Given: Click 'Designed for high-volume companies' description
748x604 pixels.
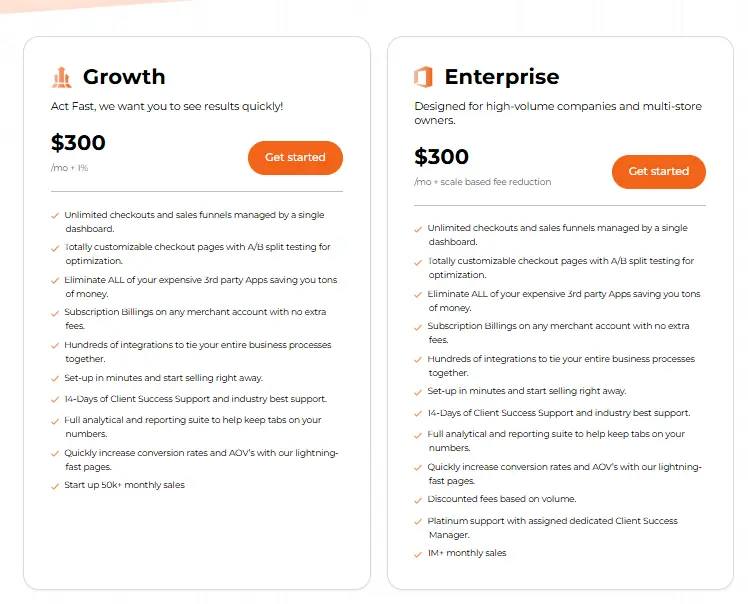Looking at the screenshot, I should tap(558, 113).
